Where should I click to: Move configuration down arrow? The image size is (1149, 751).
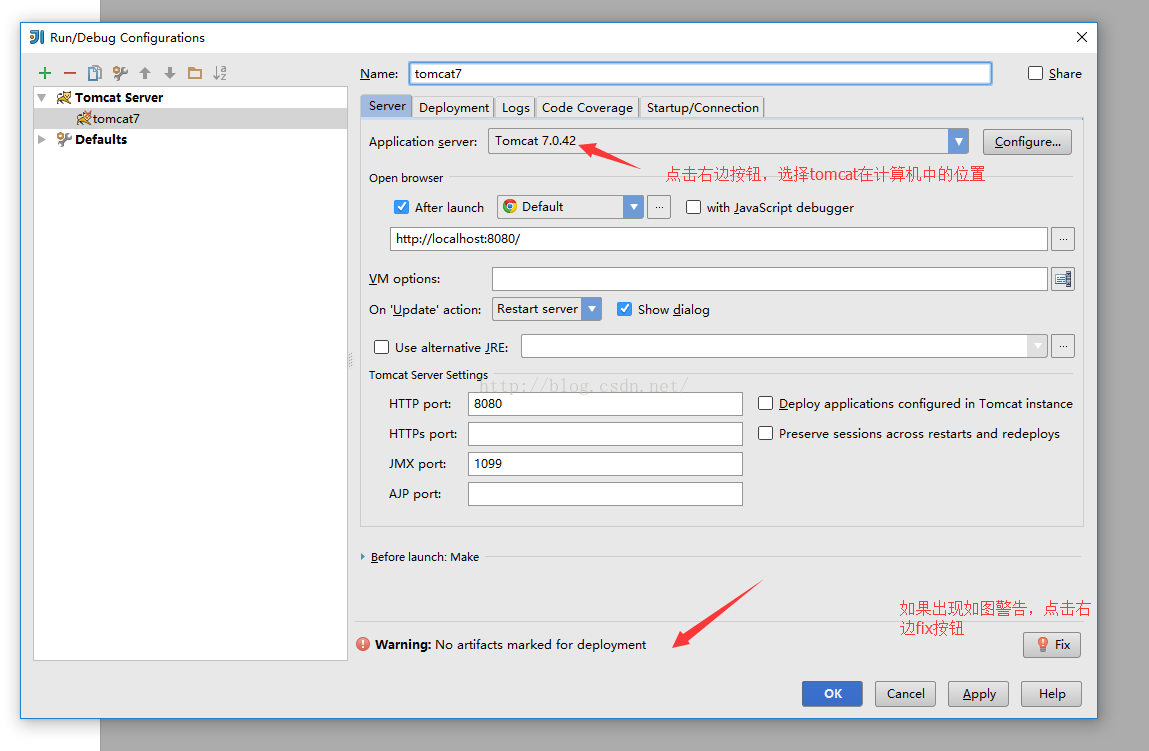(x=170, y=73)
